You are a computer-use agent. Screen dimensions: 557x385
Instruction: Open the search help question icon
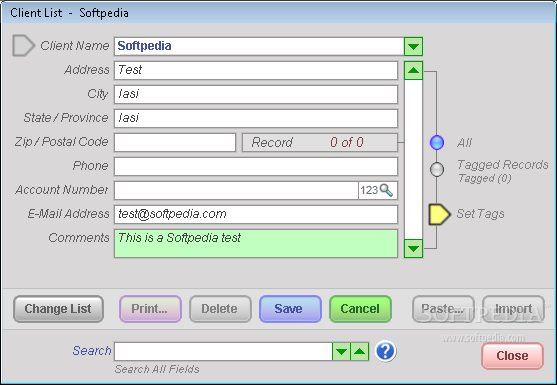pyautogui.click(x=385, y=352)
